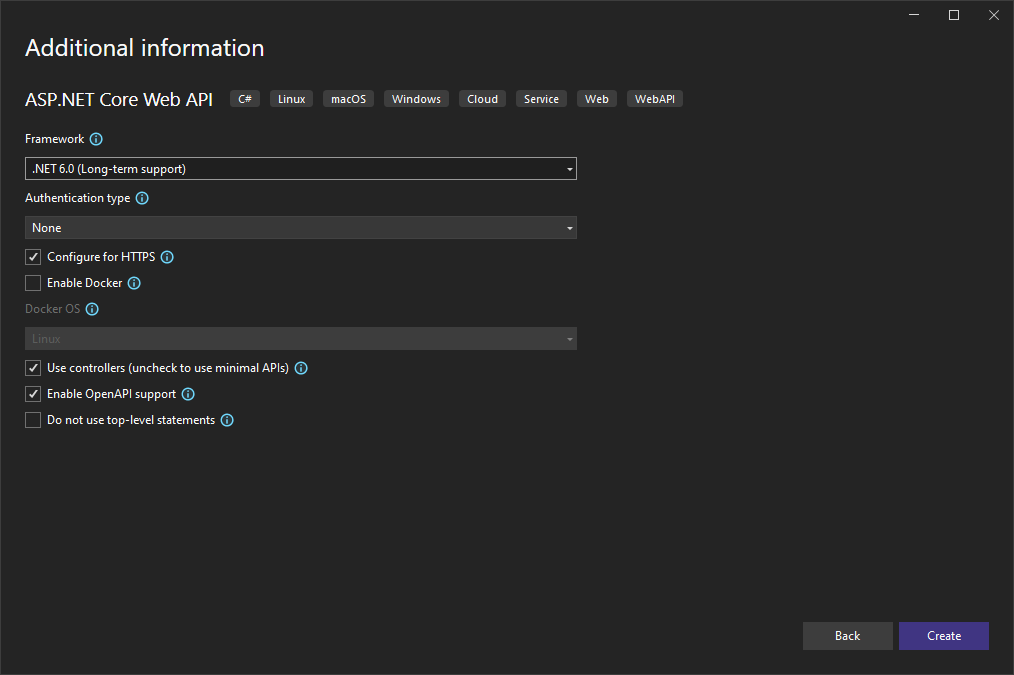Screen dimensions: 1014x675
Task: Uncheck Configure for HTTPS
Action: pyautogui.click(x=32, y=257)
